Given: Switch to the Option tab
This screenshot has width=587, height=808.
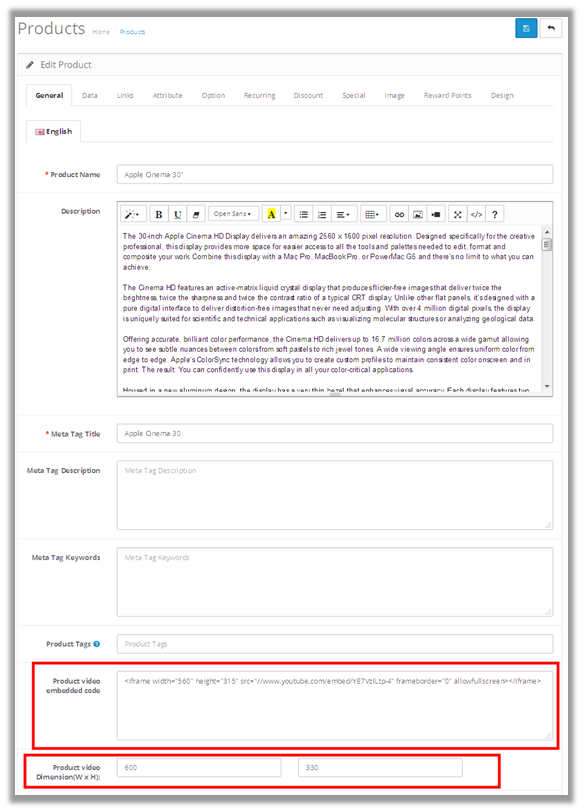Looking at the screenshot, I should 213,95.
